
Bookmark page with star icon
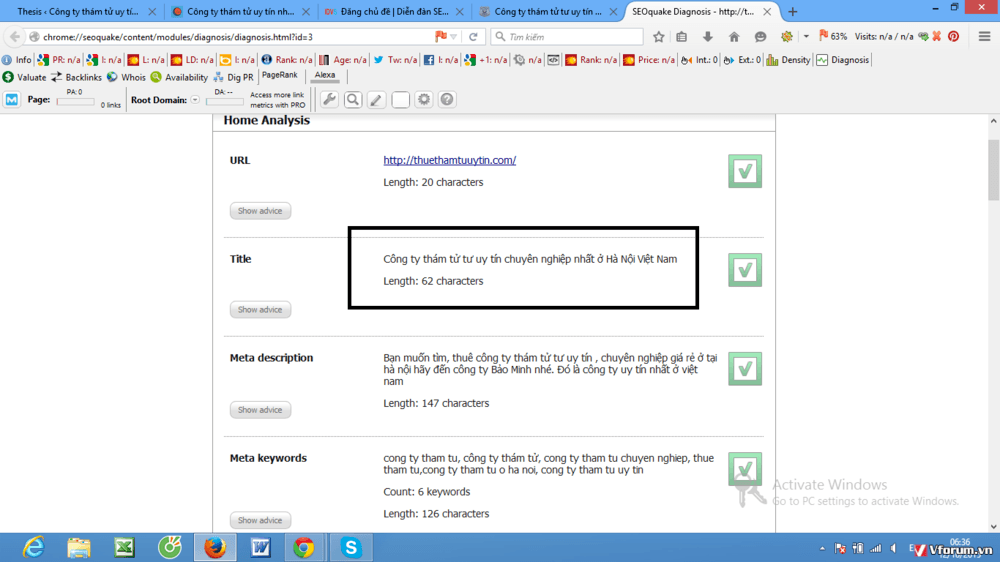pos(659,37)
